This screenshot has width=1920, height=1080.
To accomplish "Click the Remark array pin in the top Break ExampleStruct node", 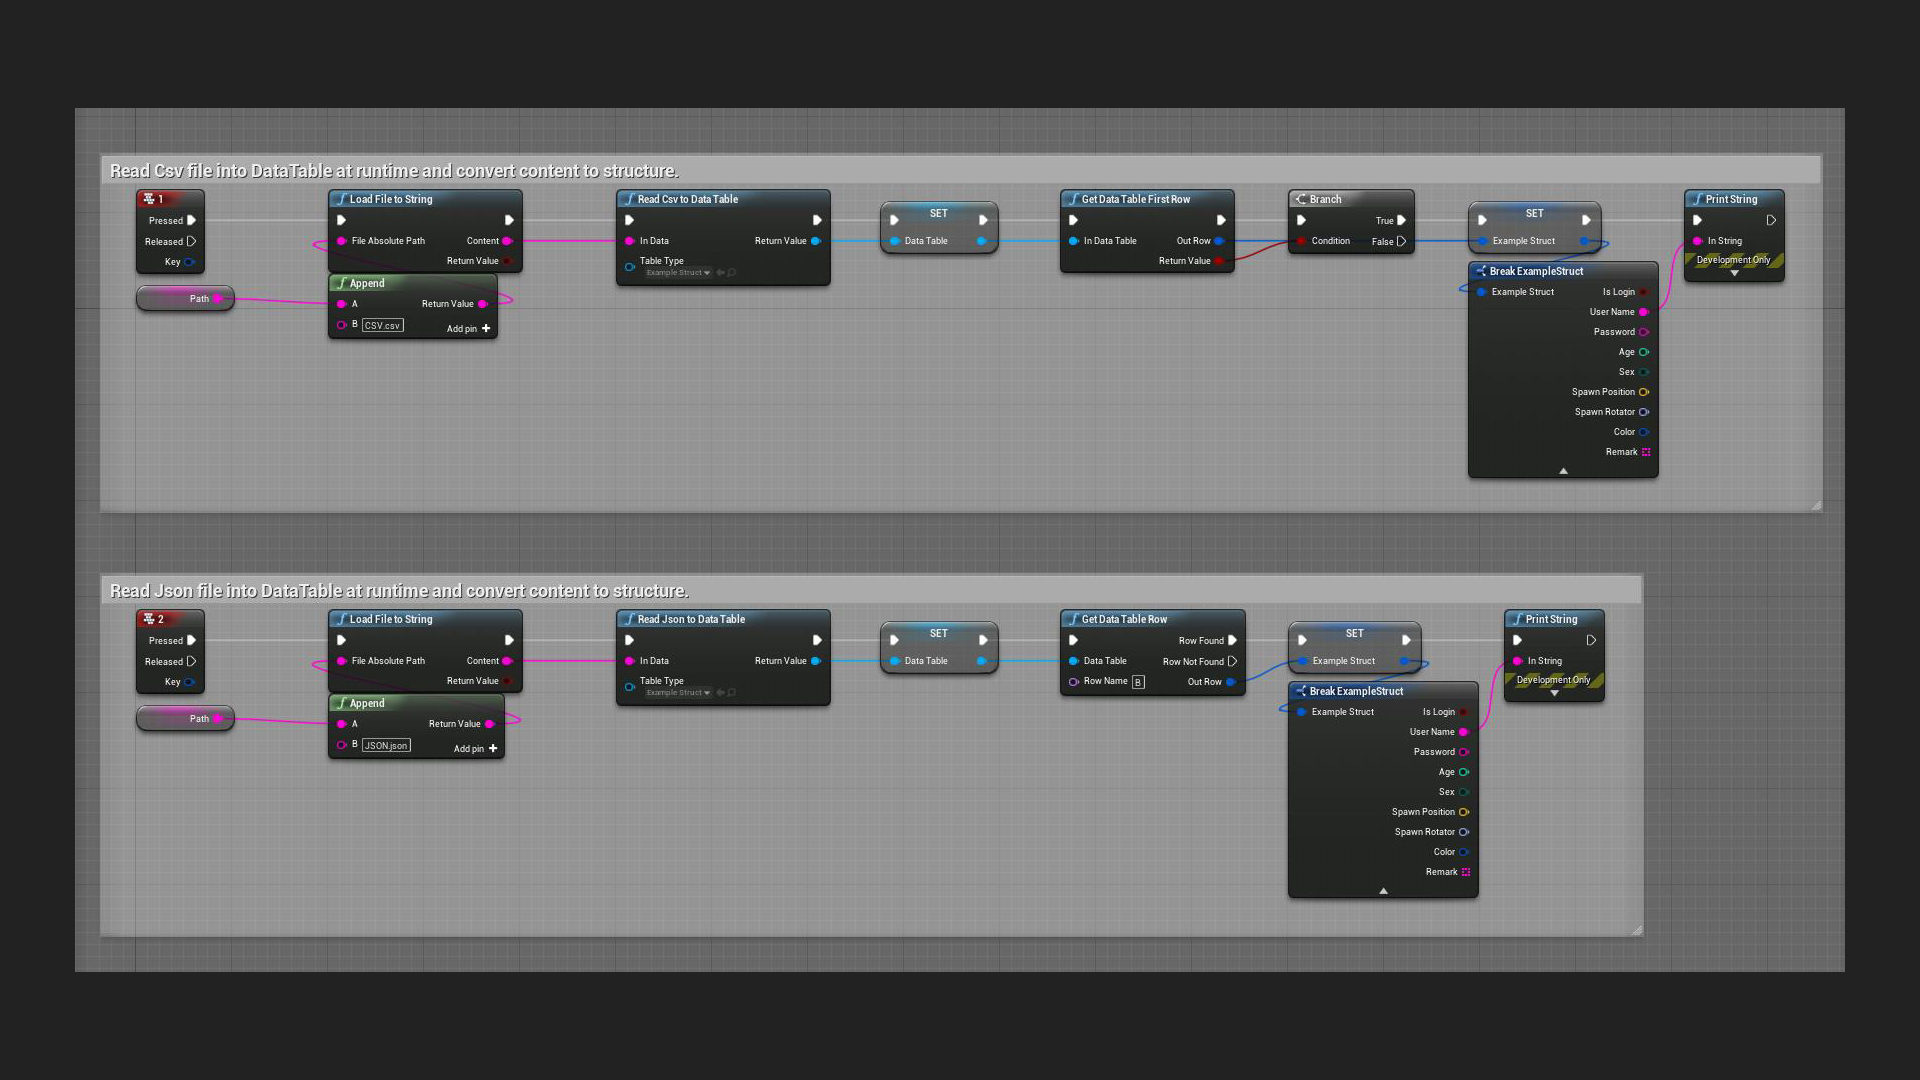I will [1646, 452].
